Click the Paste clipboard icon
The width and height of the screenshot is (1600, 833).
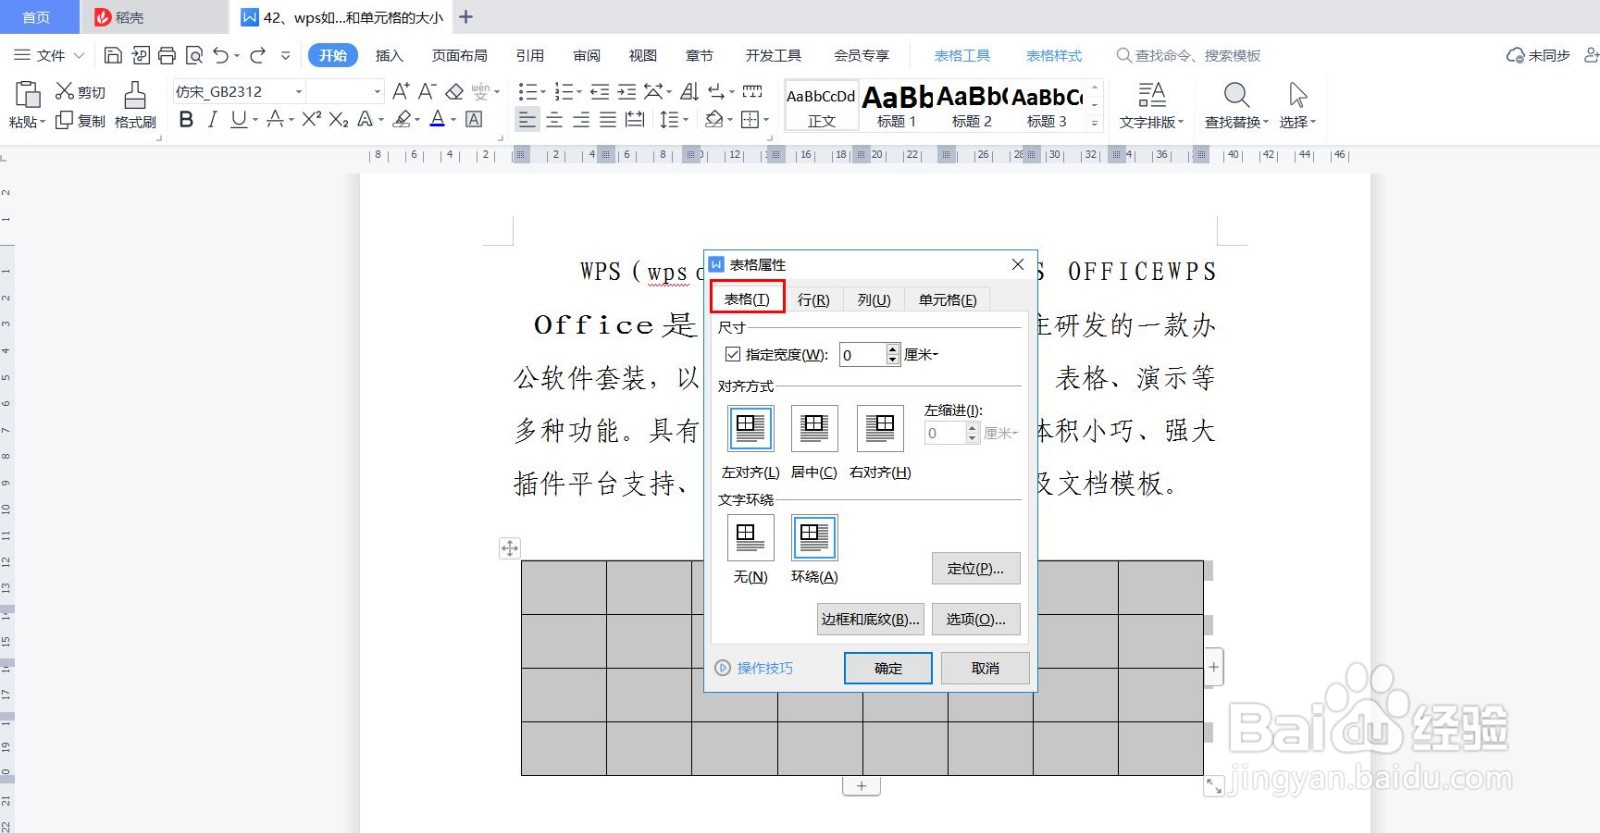[x=27, y=94]
